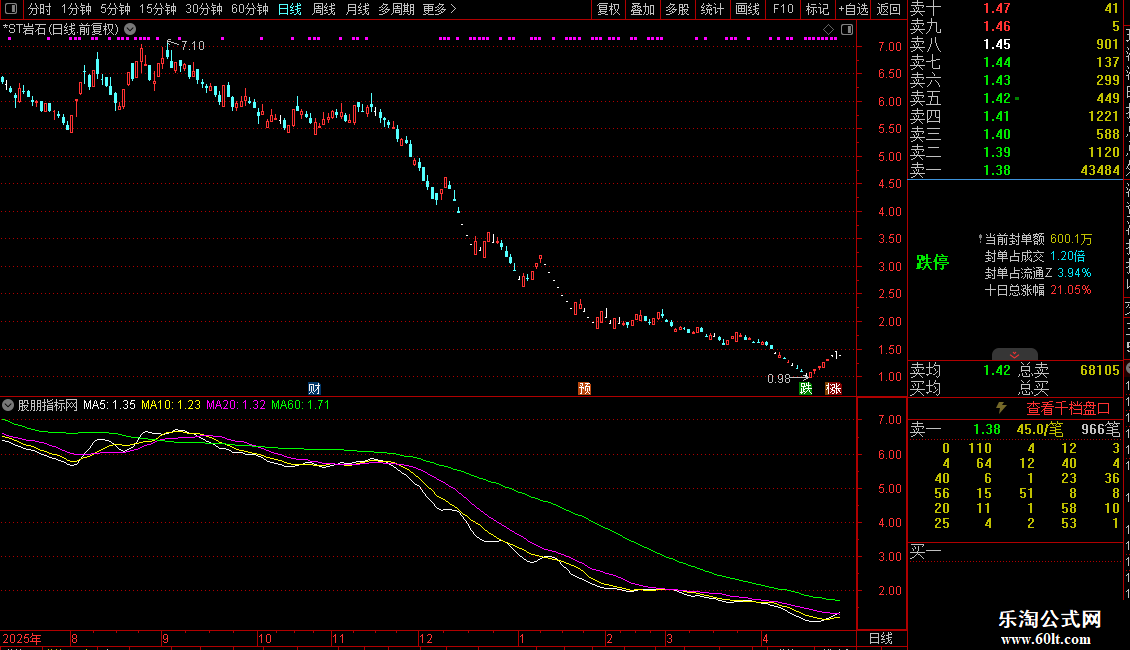Open indicator menu beside 股朋指标网
This screenshot has height=650, width=1130.
(x=8, y=405)
